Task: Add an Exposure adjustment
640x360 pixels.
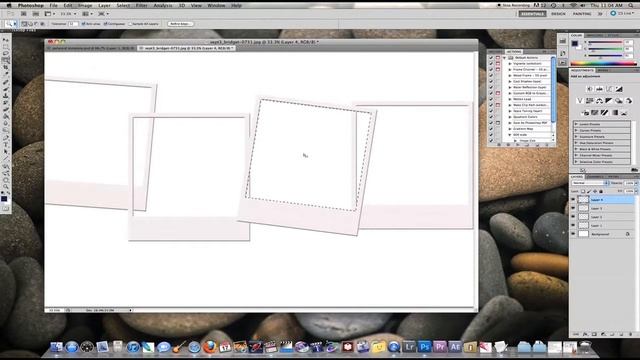Action: click(619, 89)
